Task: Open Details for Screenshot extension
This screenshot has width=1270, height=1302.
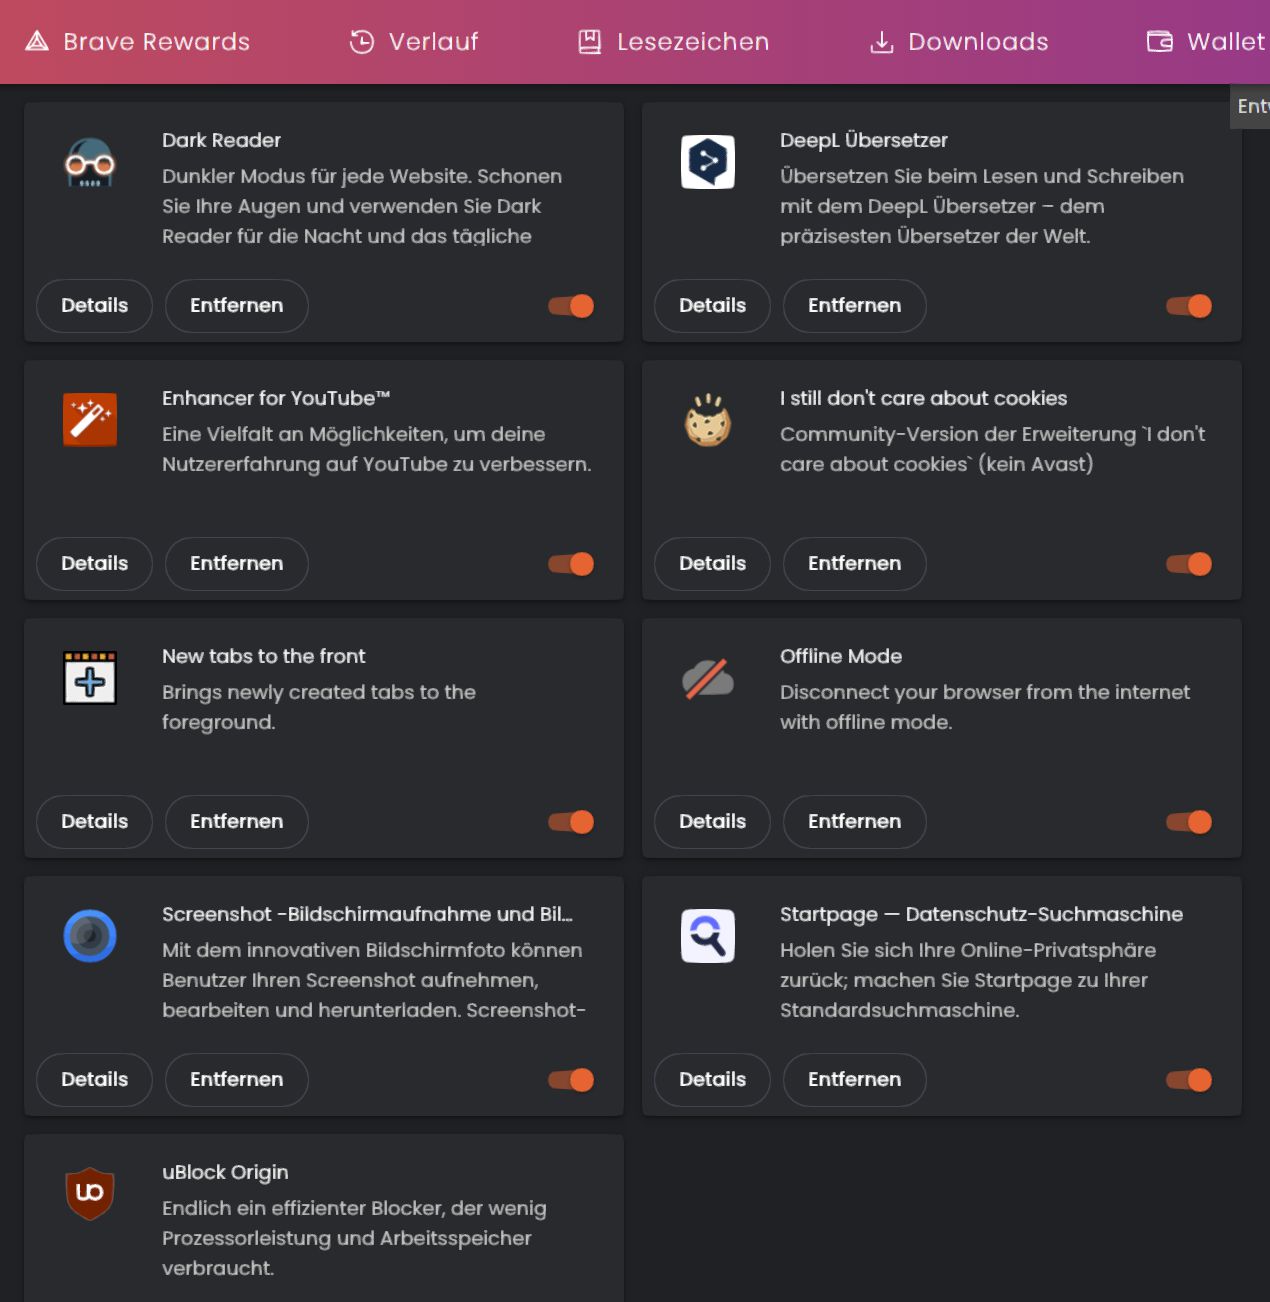Action: [94, 1080]
